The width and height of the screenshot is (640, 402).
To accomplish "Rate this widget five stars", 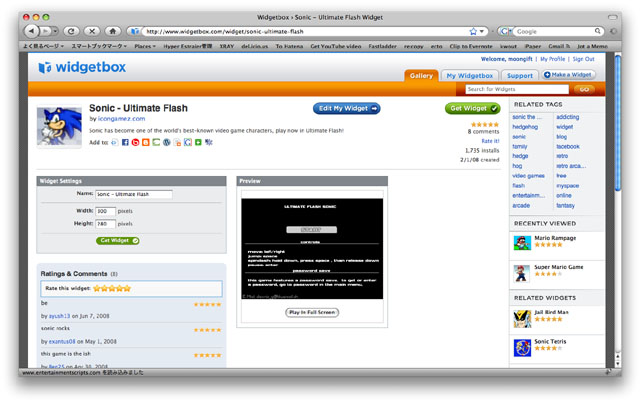I will tap(127, 289).
